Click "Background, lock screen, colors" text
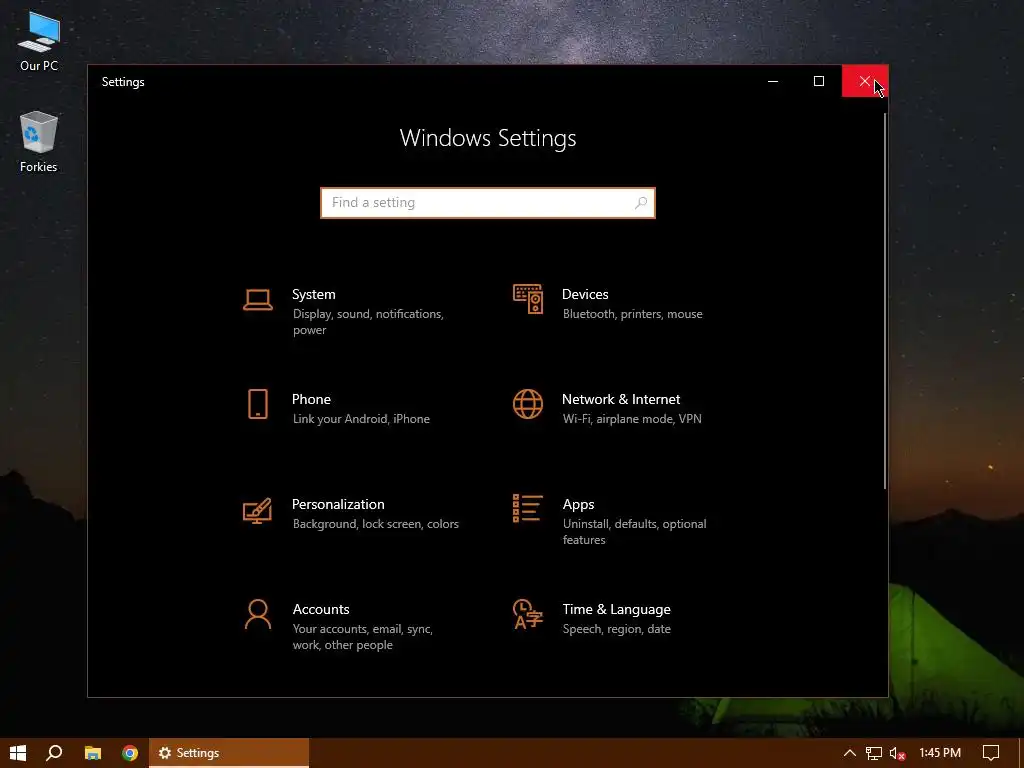Image resolution: width=1024 pixels, height=768 pixels. click(376, 524)
